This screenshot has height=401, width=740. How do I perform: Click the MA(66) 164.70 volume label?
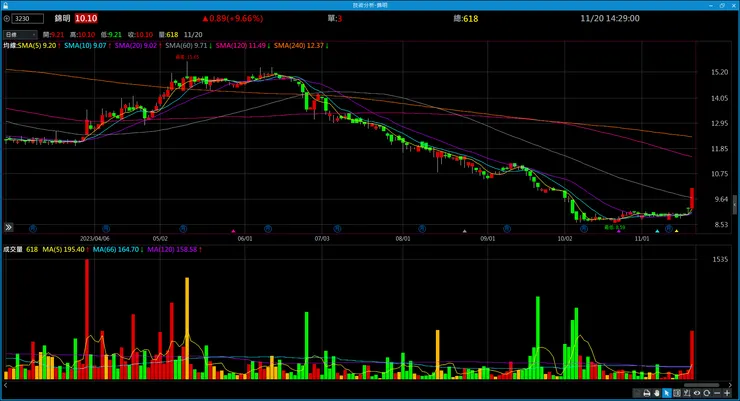point(118,249)
